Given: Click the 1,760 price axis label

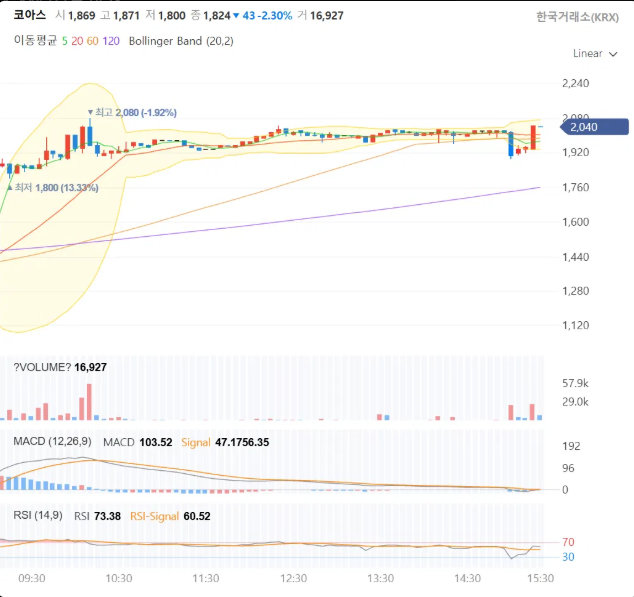Looking at the screenshot, I should (576, 187).
